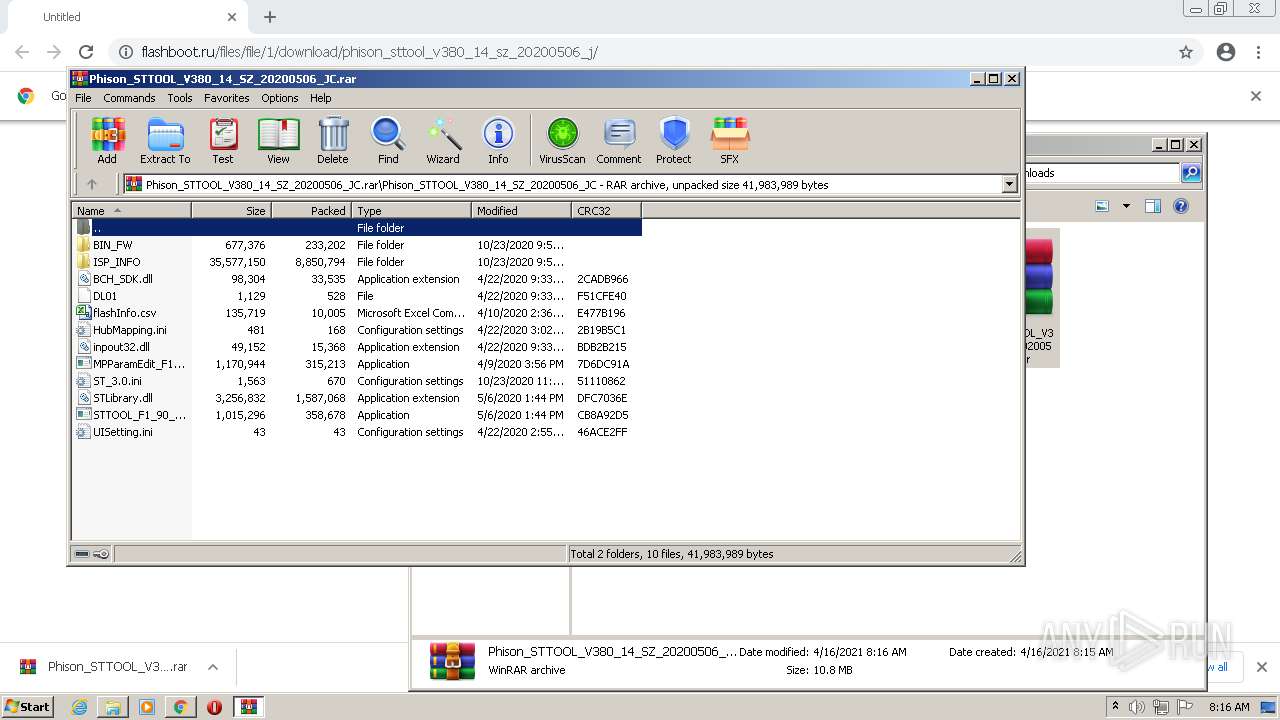Toggle the Explorer preview pane icon
The width and height of the screenshot is (1280, 720).
coord(1153,206)
